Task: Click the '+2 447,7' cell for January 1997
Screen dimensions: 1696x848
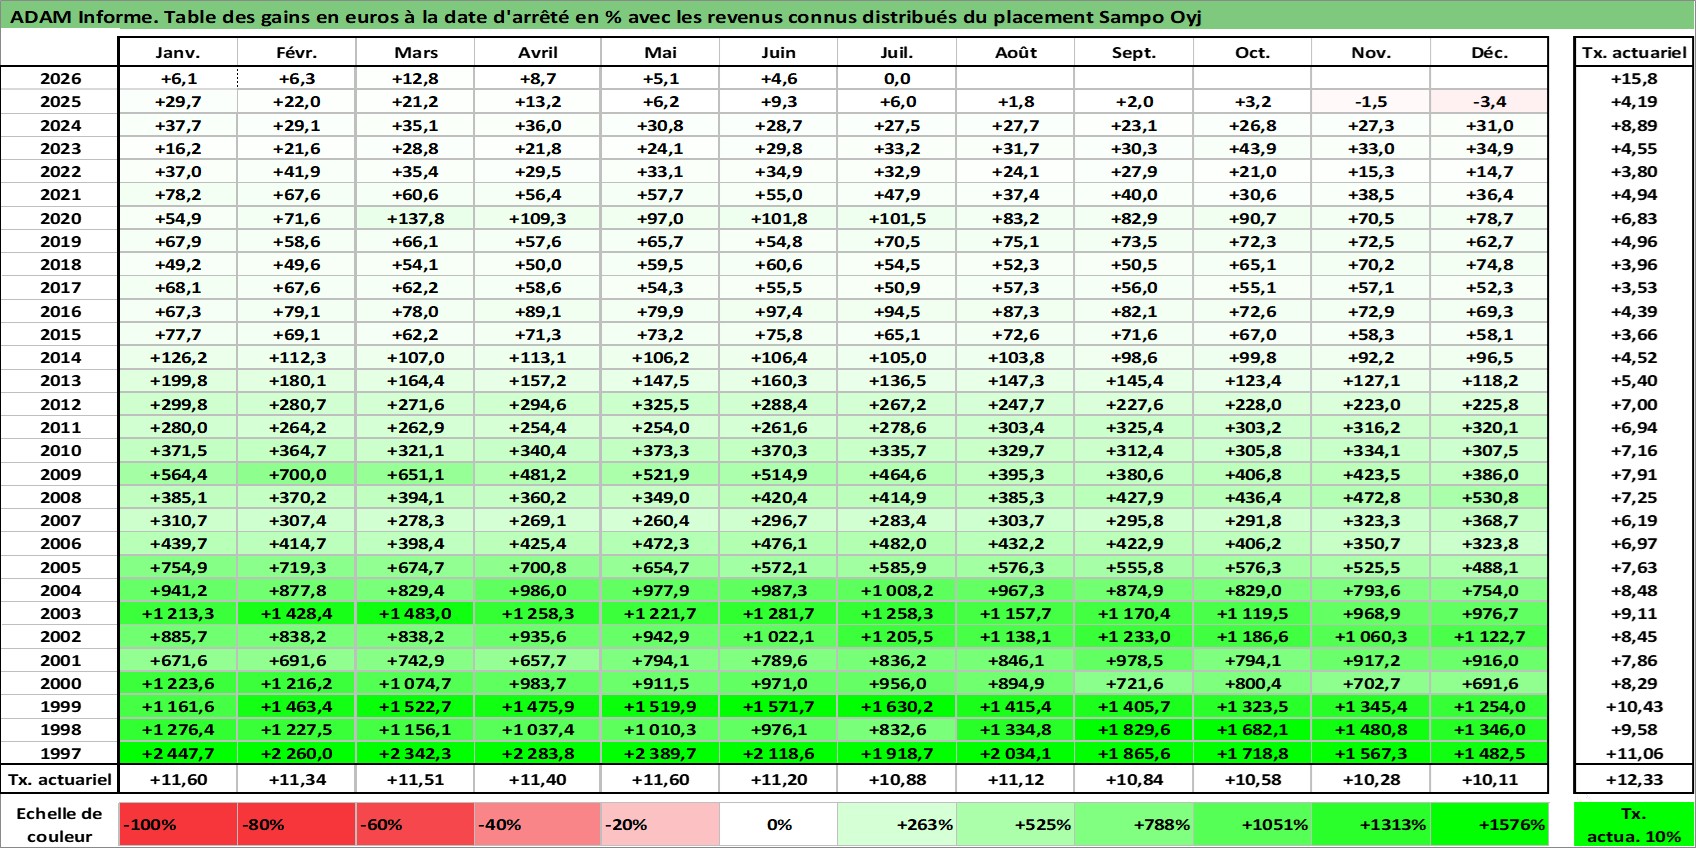Action: [x=178, y=753]
